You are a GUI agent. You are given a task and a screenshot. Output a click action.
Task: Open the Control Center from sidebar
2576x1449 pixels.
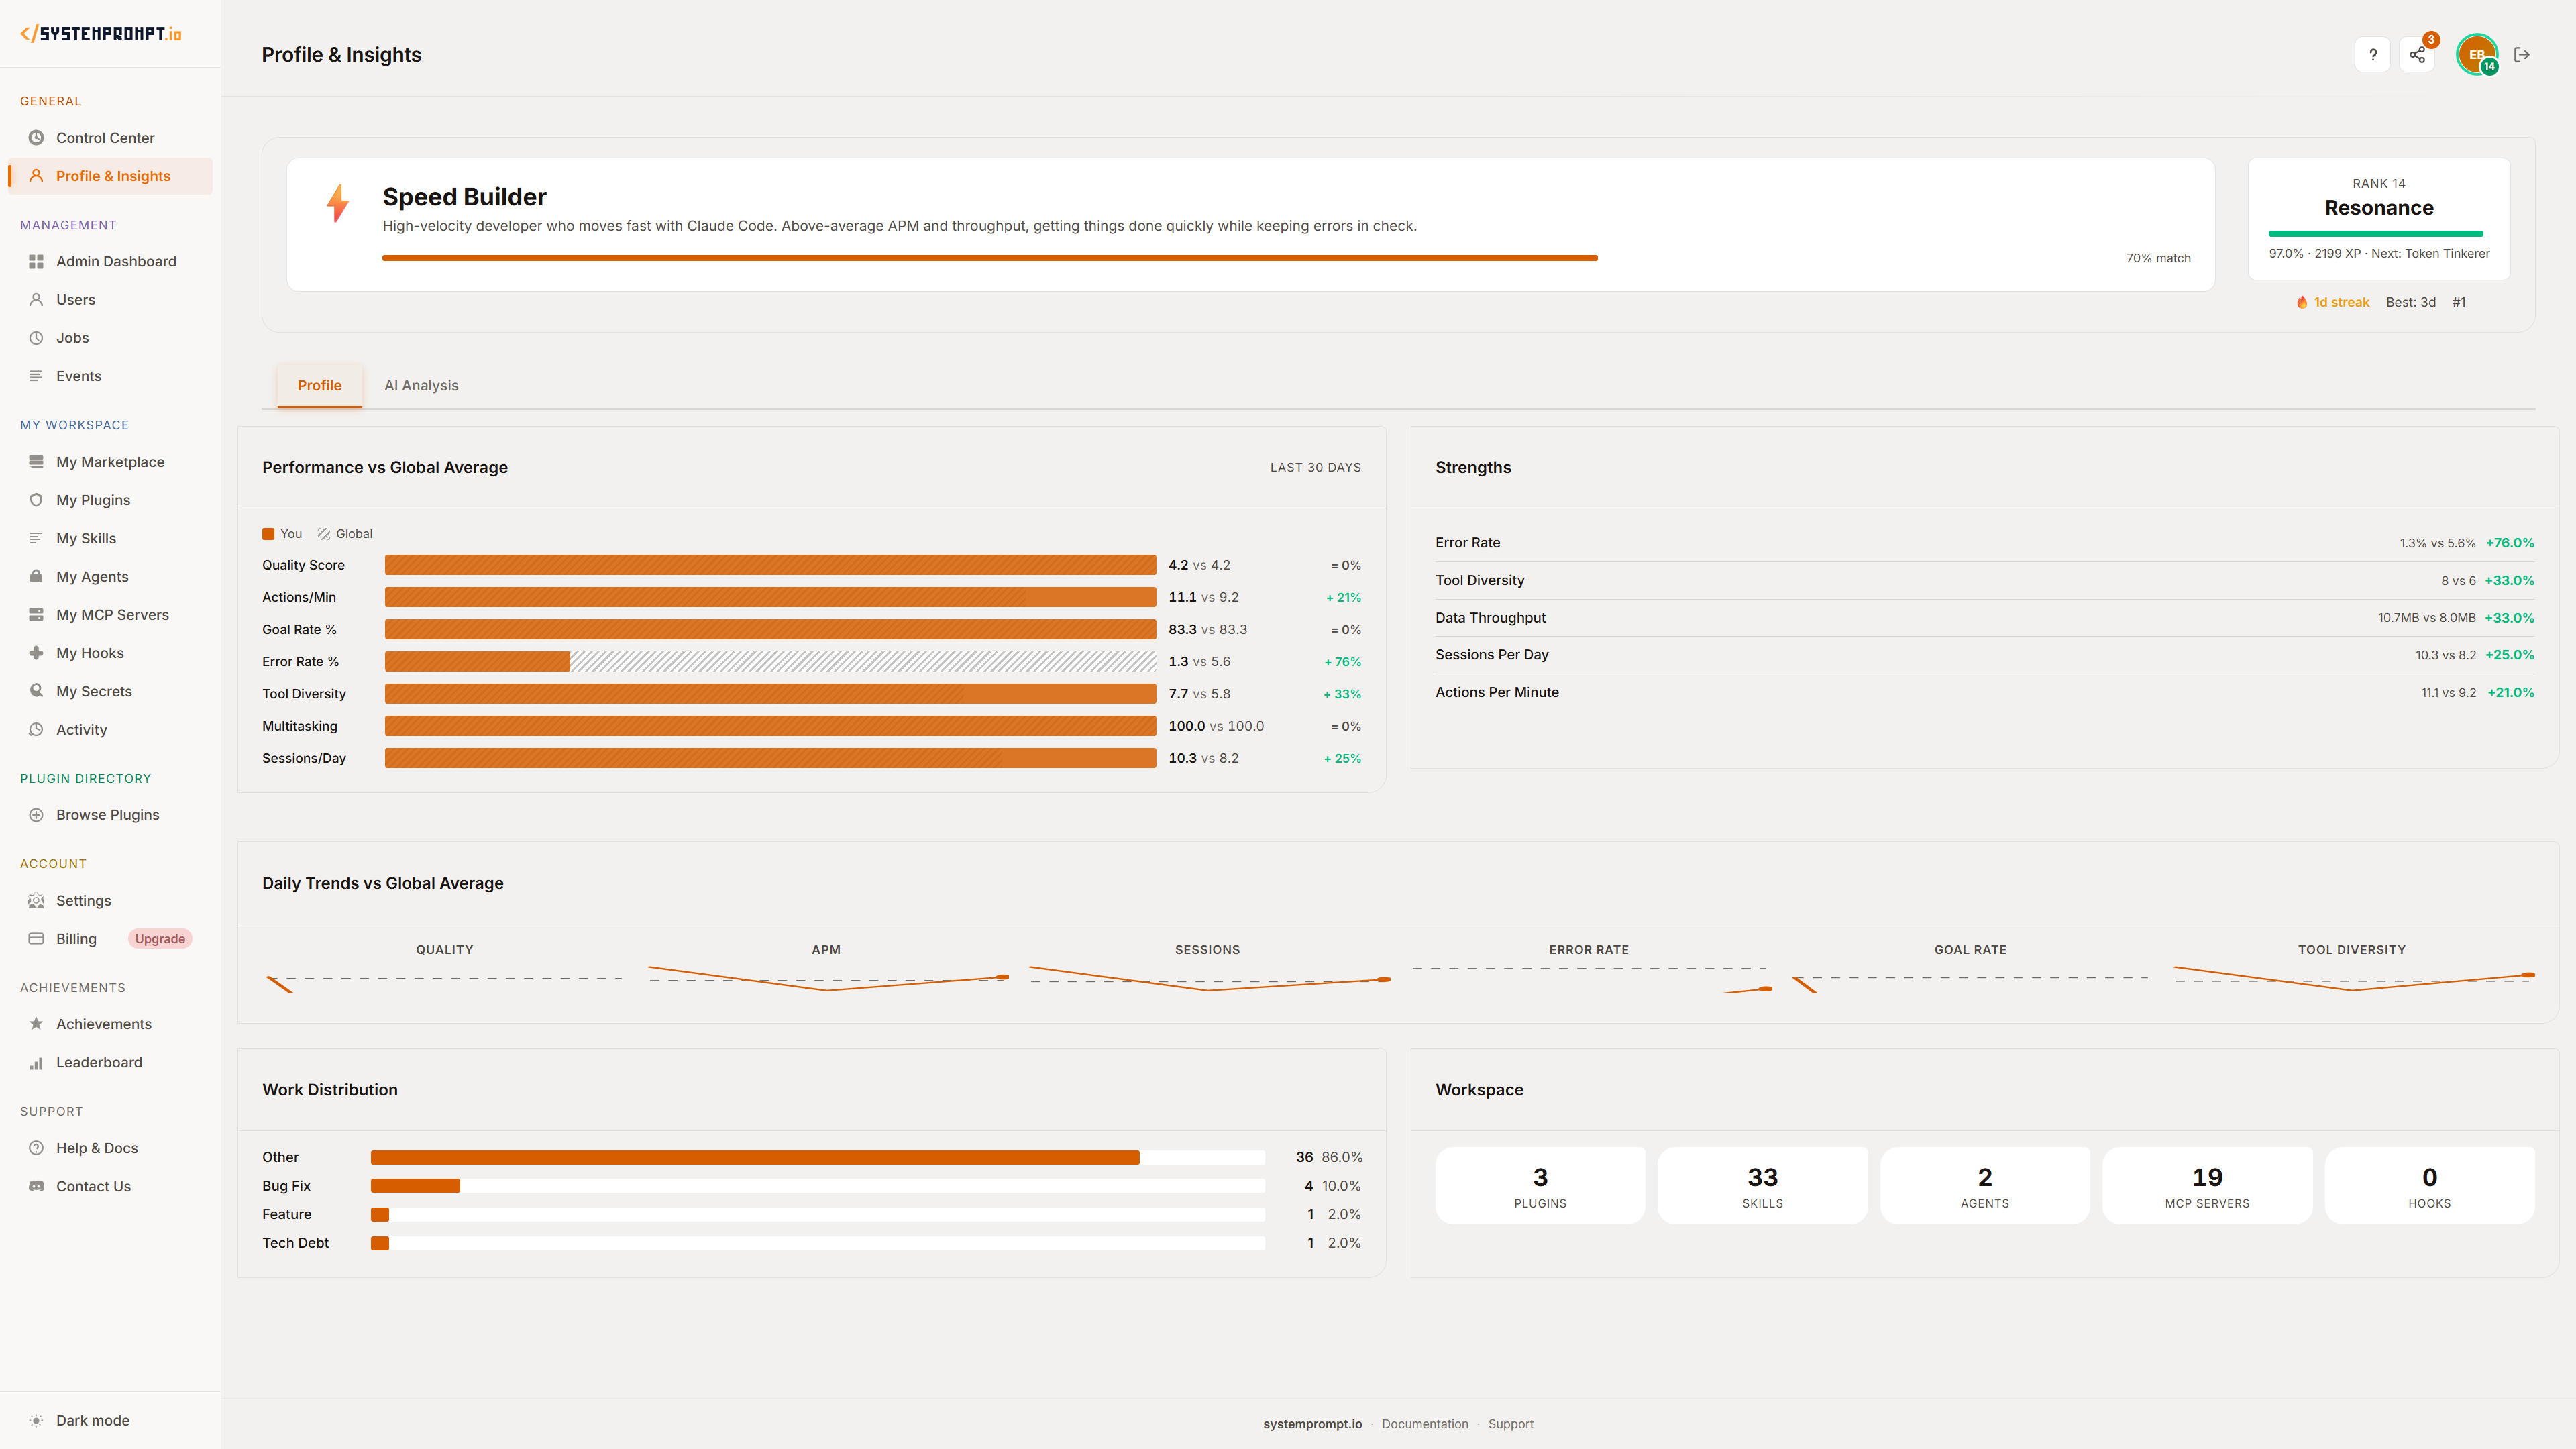click(105, 137)
